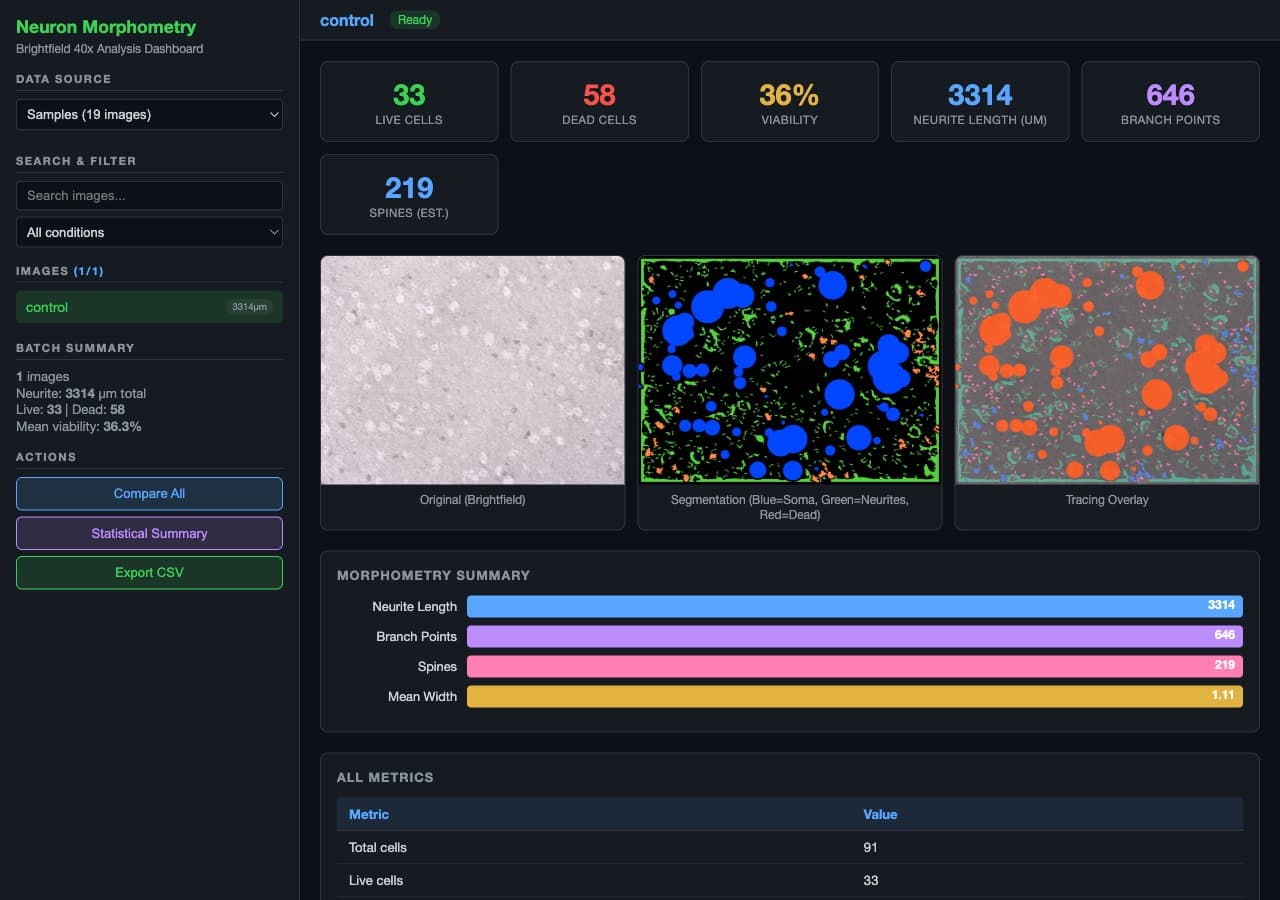Open the All conditions filter dropdown
1280x900 pixels.
point(149,232)
